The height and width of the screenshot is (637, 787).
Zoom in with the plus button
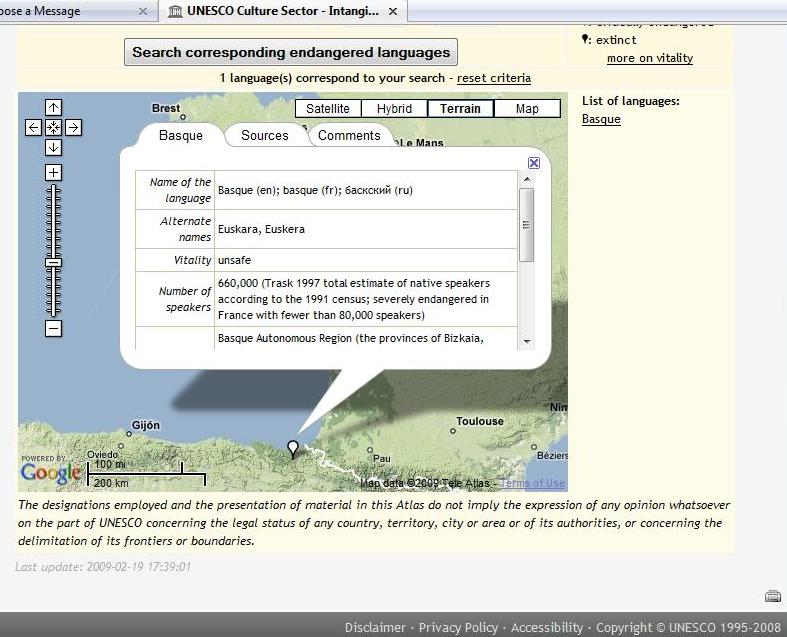(x=53, y=173)
